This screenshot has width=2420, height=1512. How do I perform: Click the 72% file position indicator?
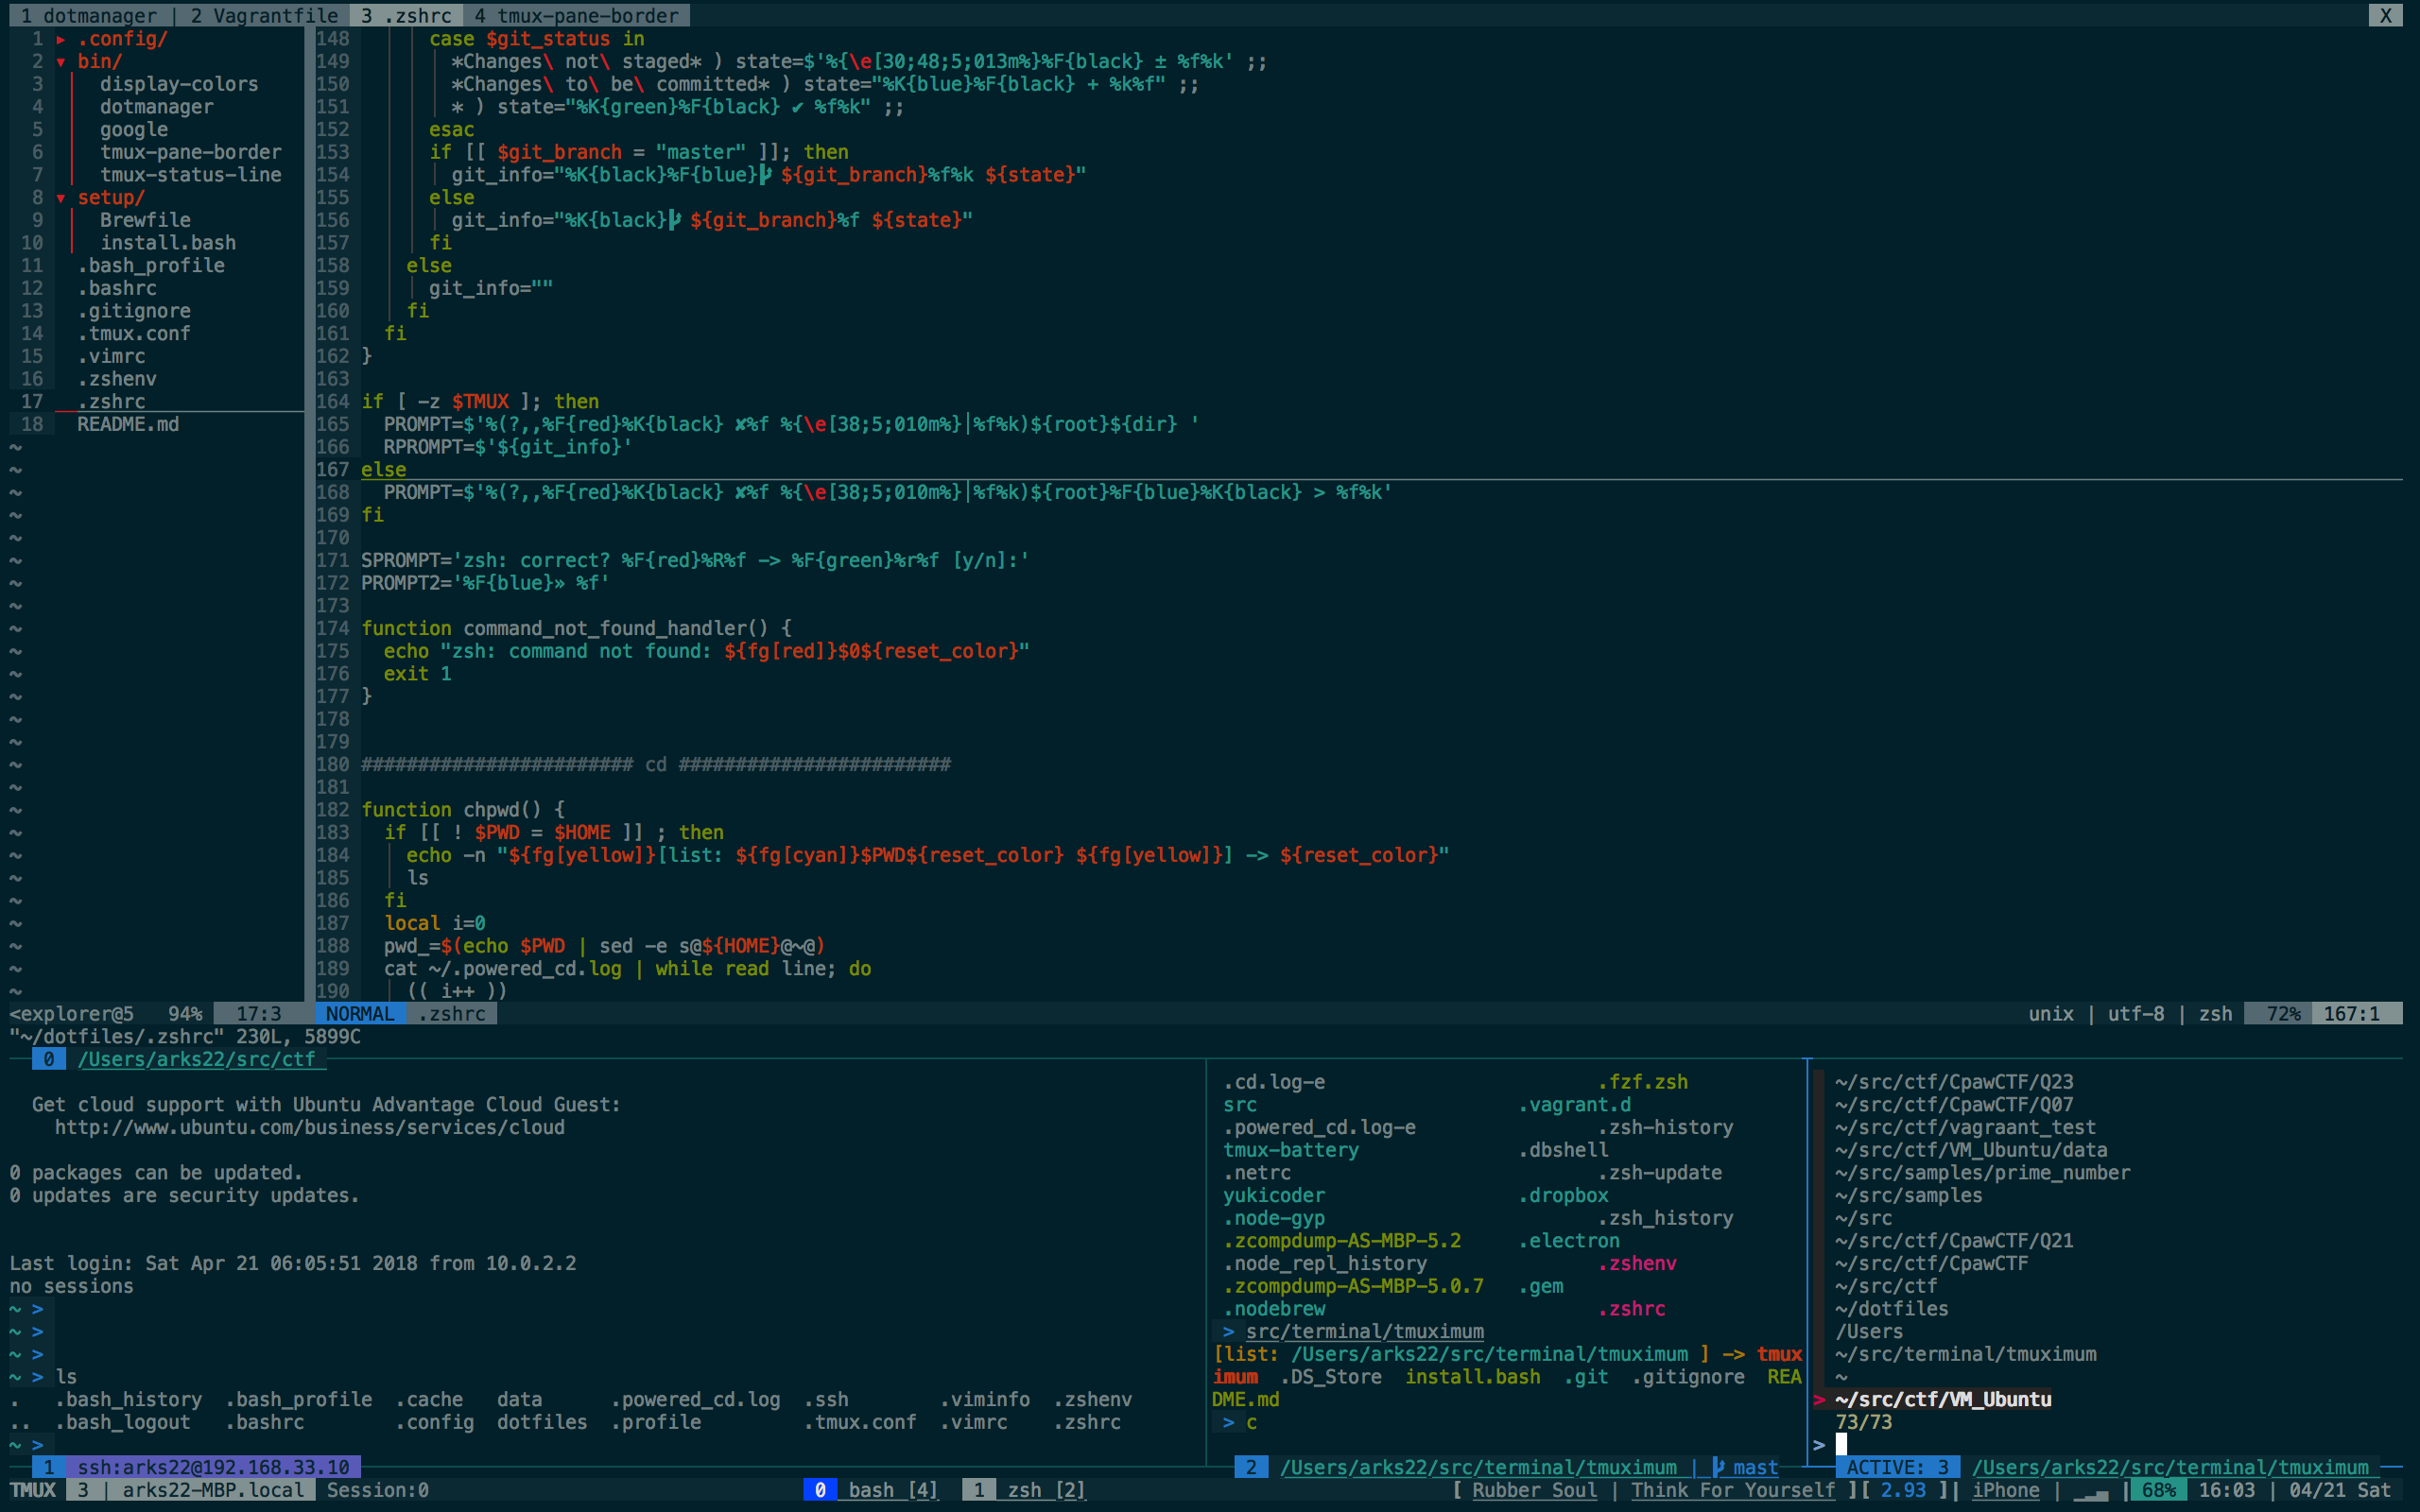tap(2283, 1013)
